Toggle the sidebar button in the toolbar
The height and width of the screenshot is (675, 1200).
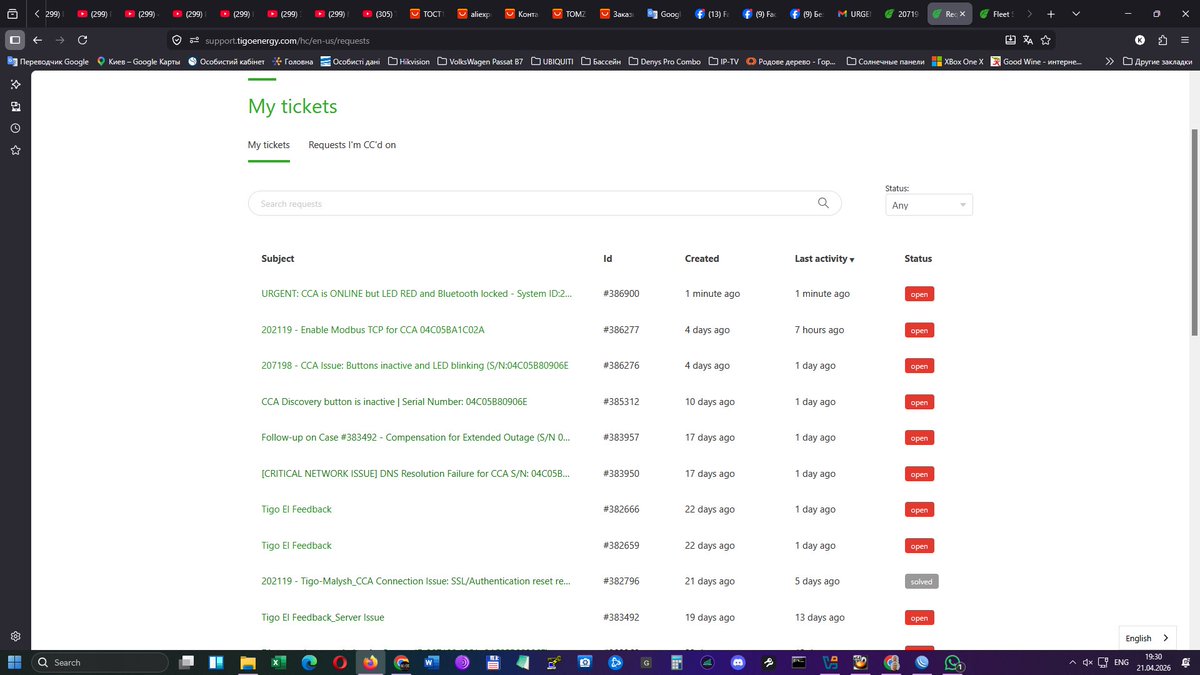[15, 40]
